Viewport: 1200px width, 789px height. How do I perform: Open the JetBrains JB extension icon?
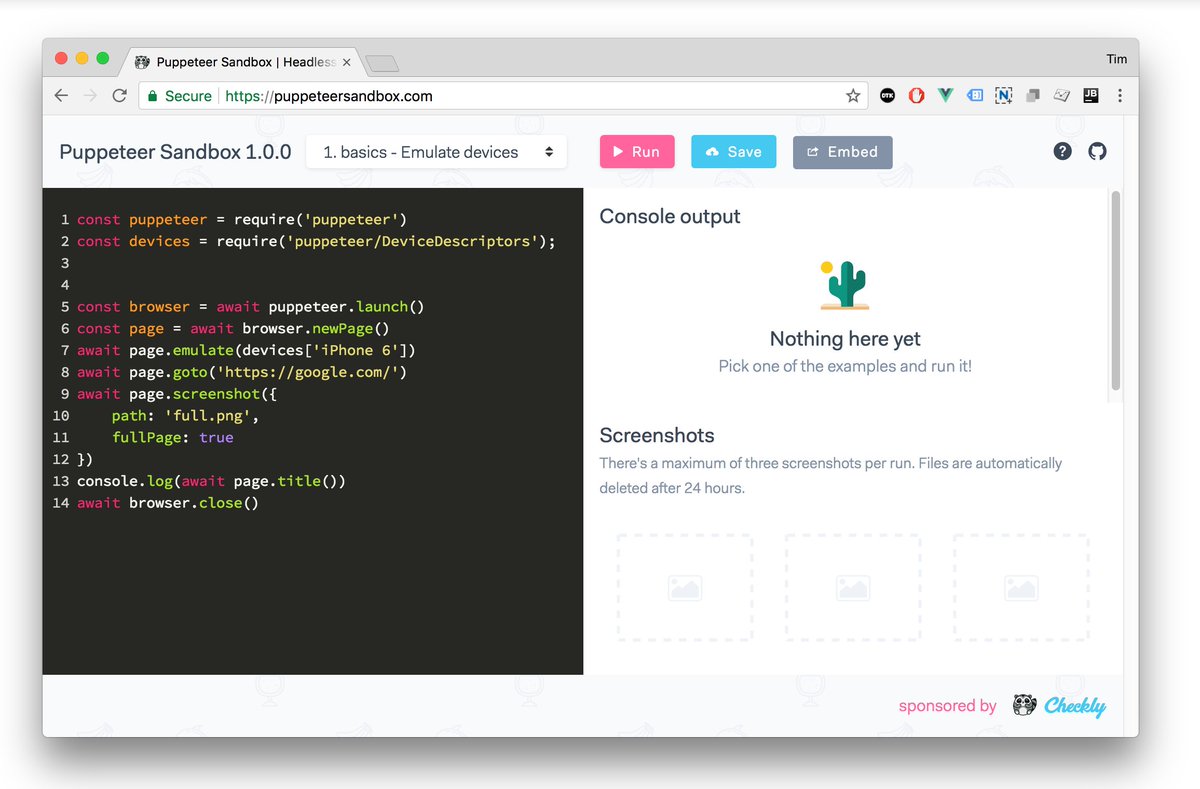click(1090, 96)
